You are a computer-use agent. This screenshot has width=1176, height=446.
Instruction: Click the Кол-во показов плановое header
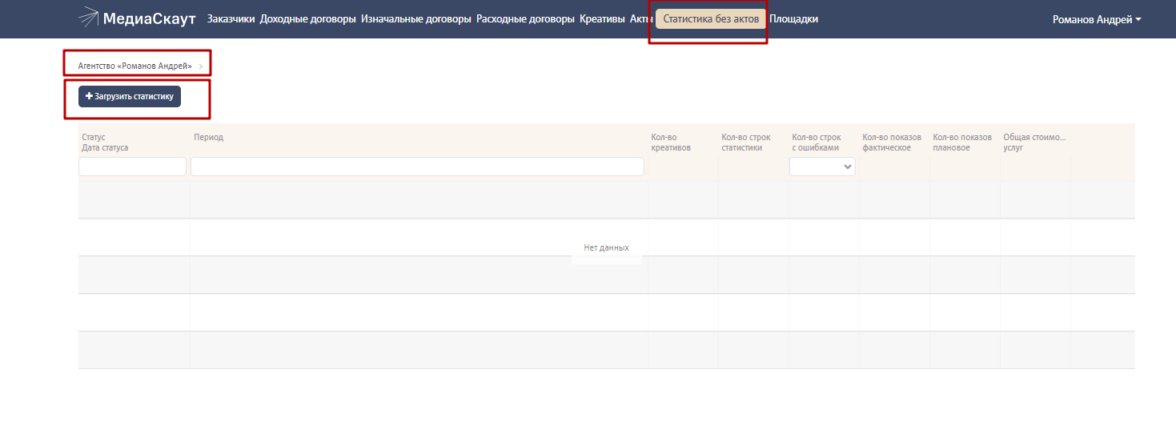point(962,142)
